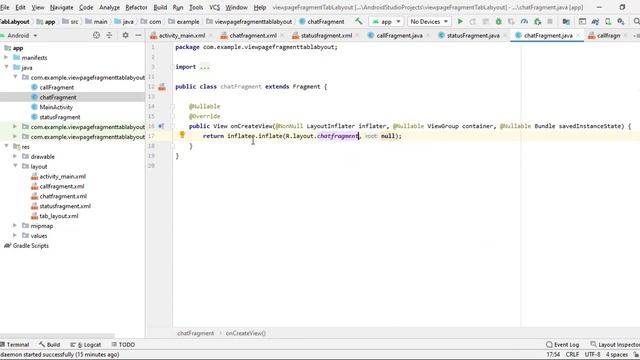
Task: Run the app with green play button
Action: click(460, 21)
